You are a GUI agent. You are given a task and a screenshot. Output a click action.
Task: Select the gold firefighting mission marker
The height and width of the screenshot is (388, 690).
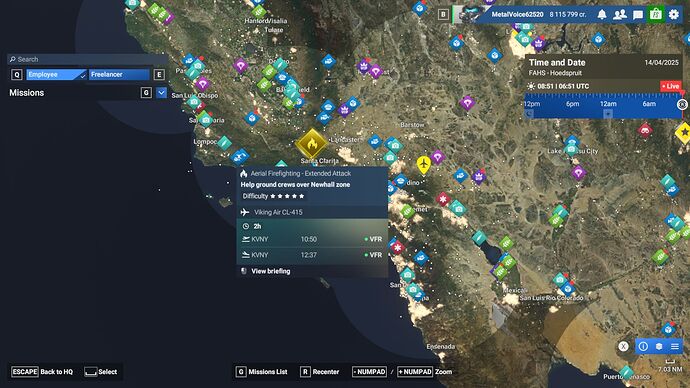coord(312,143)
